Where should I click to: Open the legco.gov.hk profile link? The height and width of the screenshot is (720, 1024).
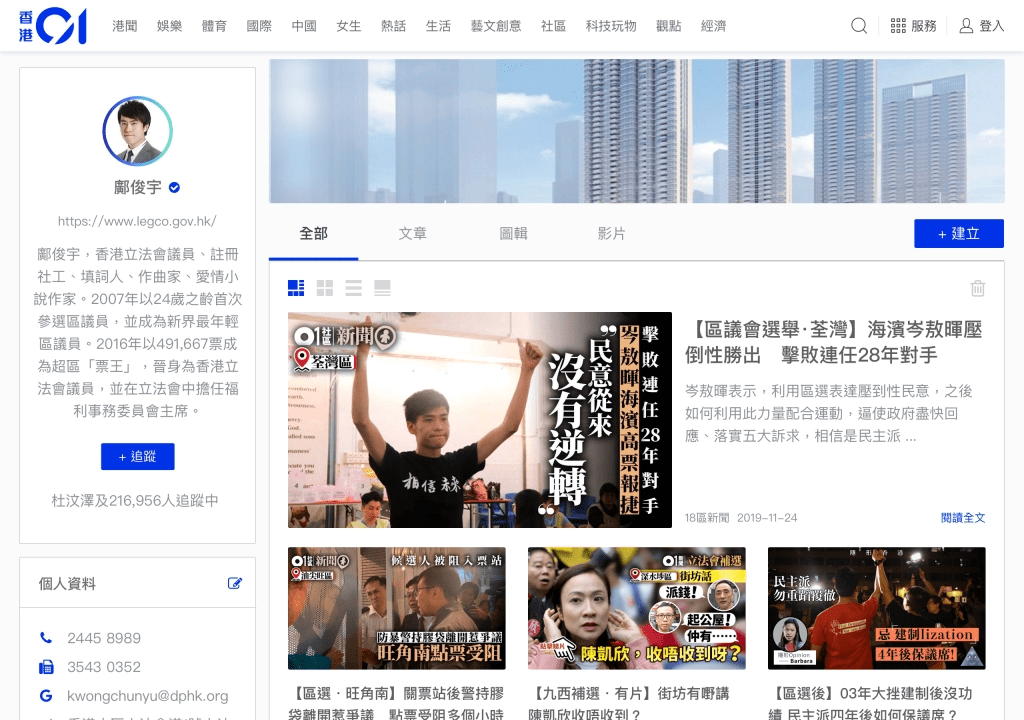[137, 221]
